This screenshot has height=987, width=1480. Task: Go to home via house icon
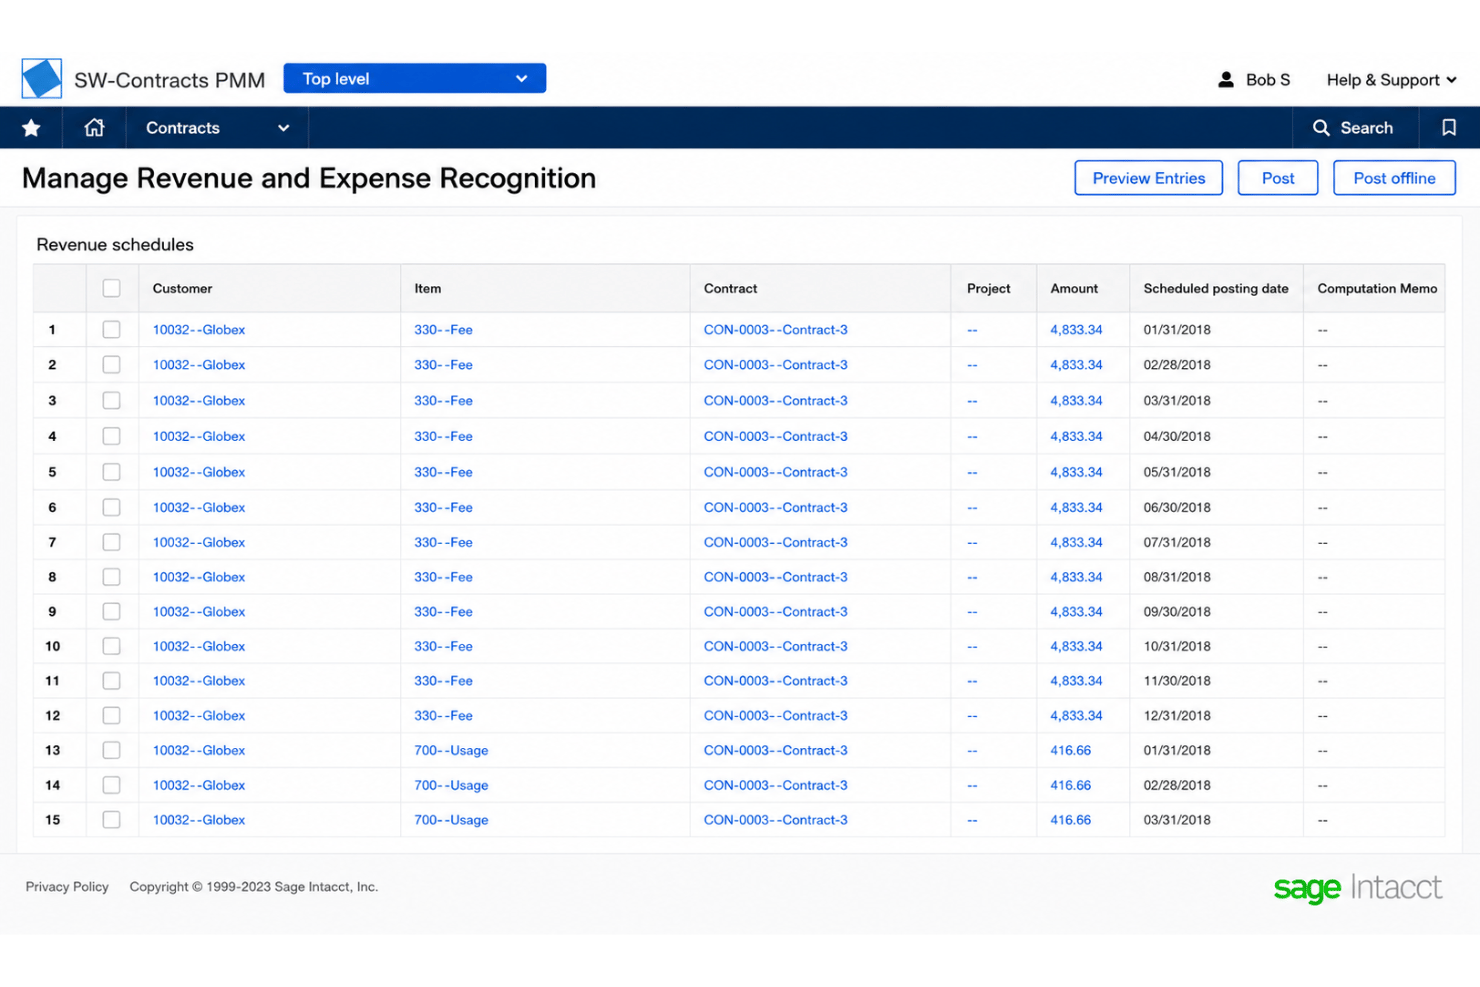tap(94, 128)
